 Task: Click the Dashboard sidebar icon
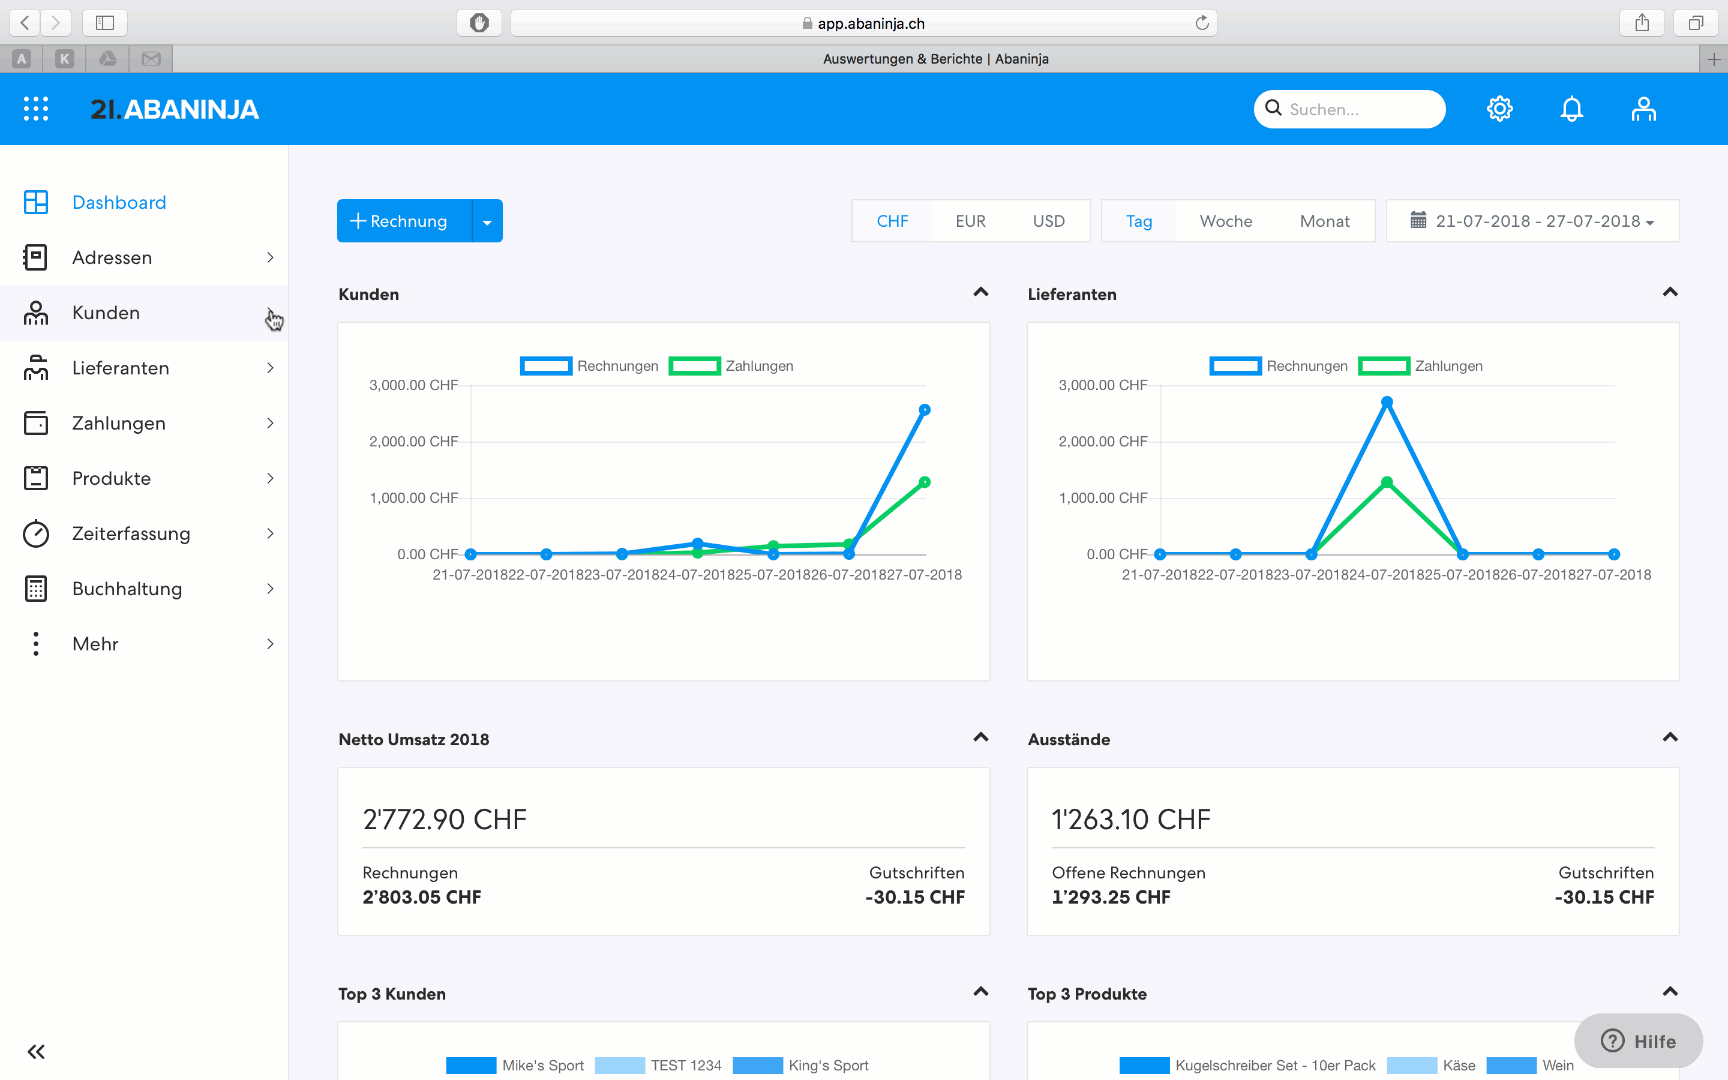point(36,203)
